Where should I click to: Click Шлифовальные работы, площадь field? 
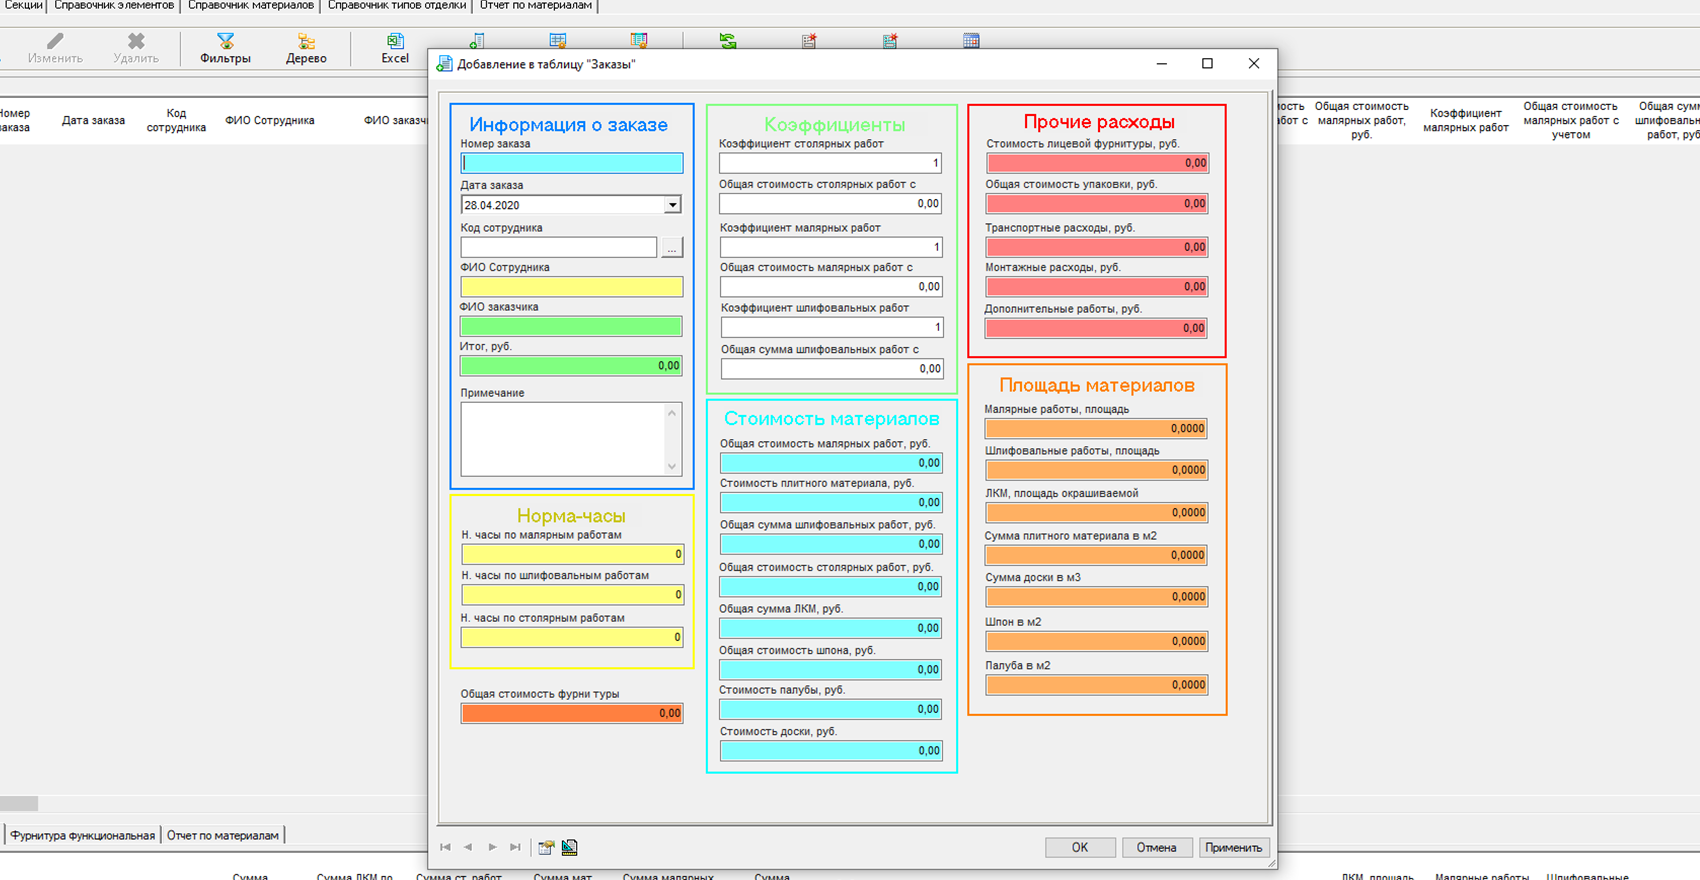[x=1097, y=470]
